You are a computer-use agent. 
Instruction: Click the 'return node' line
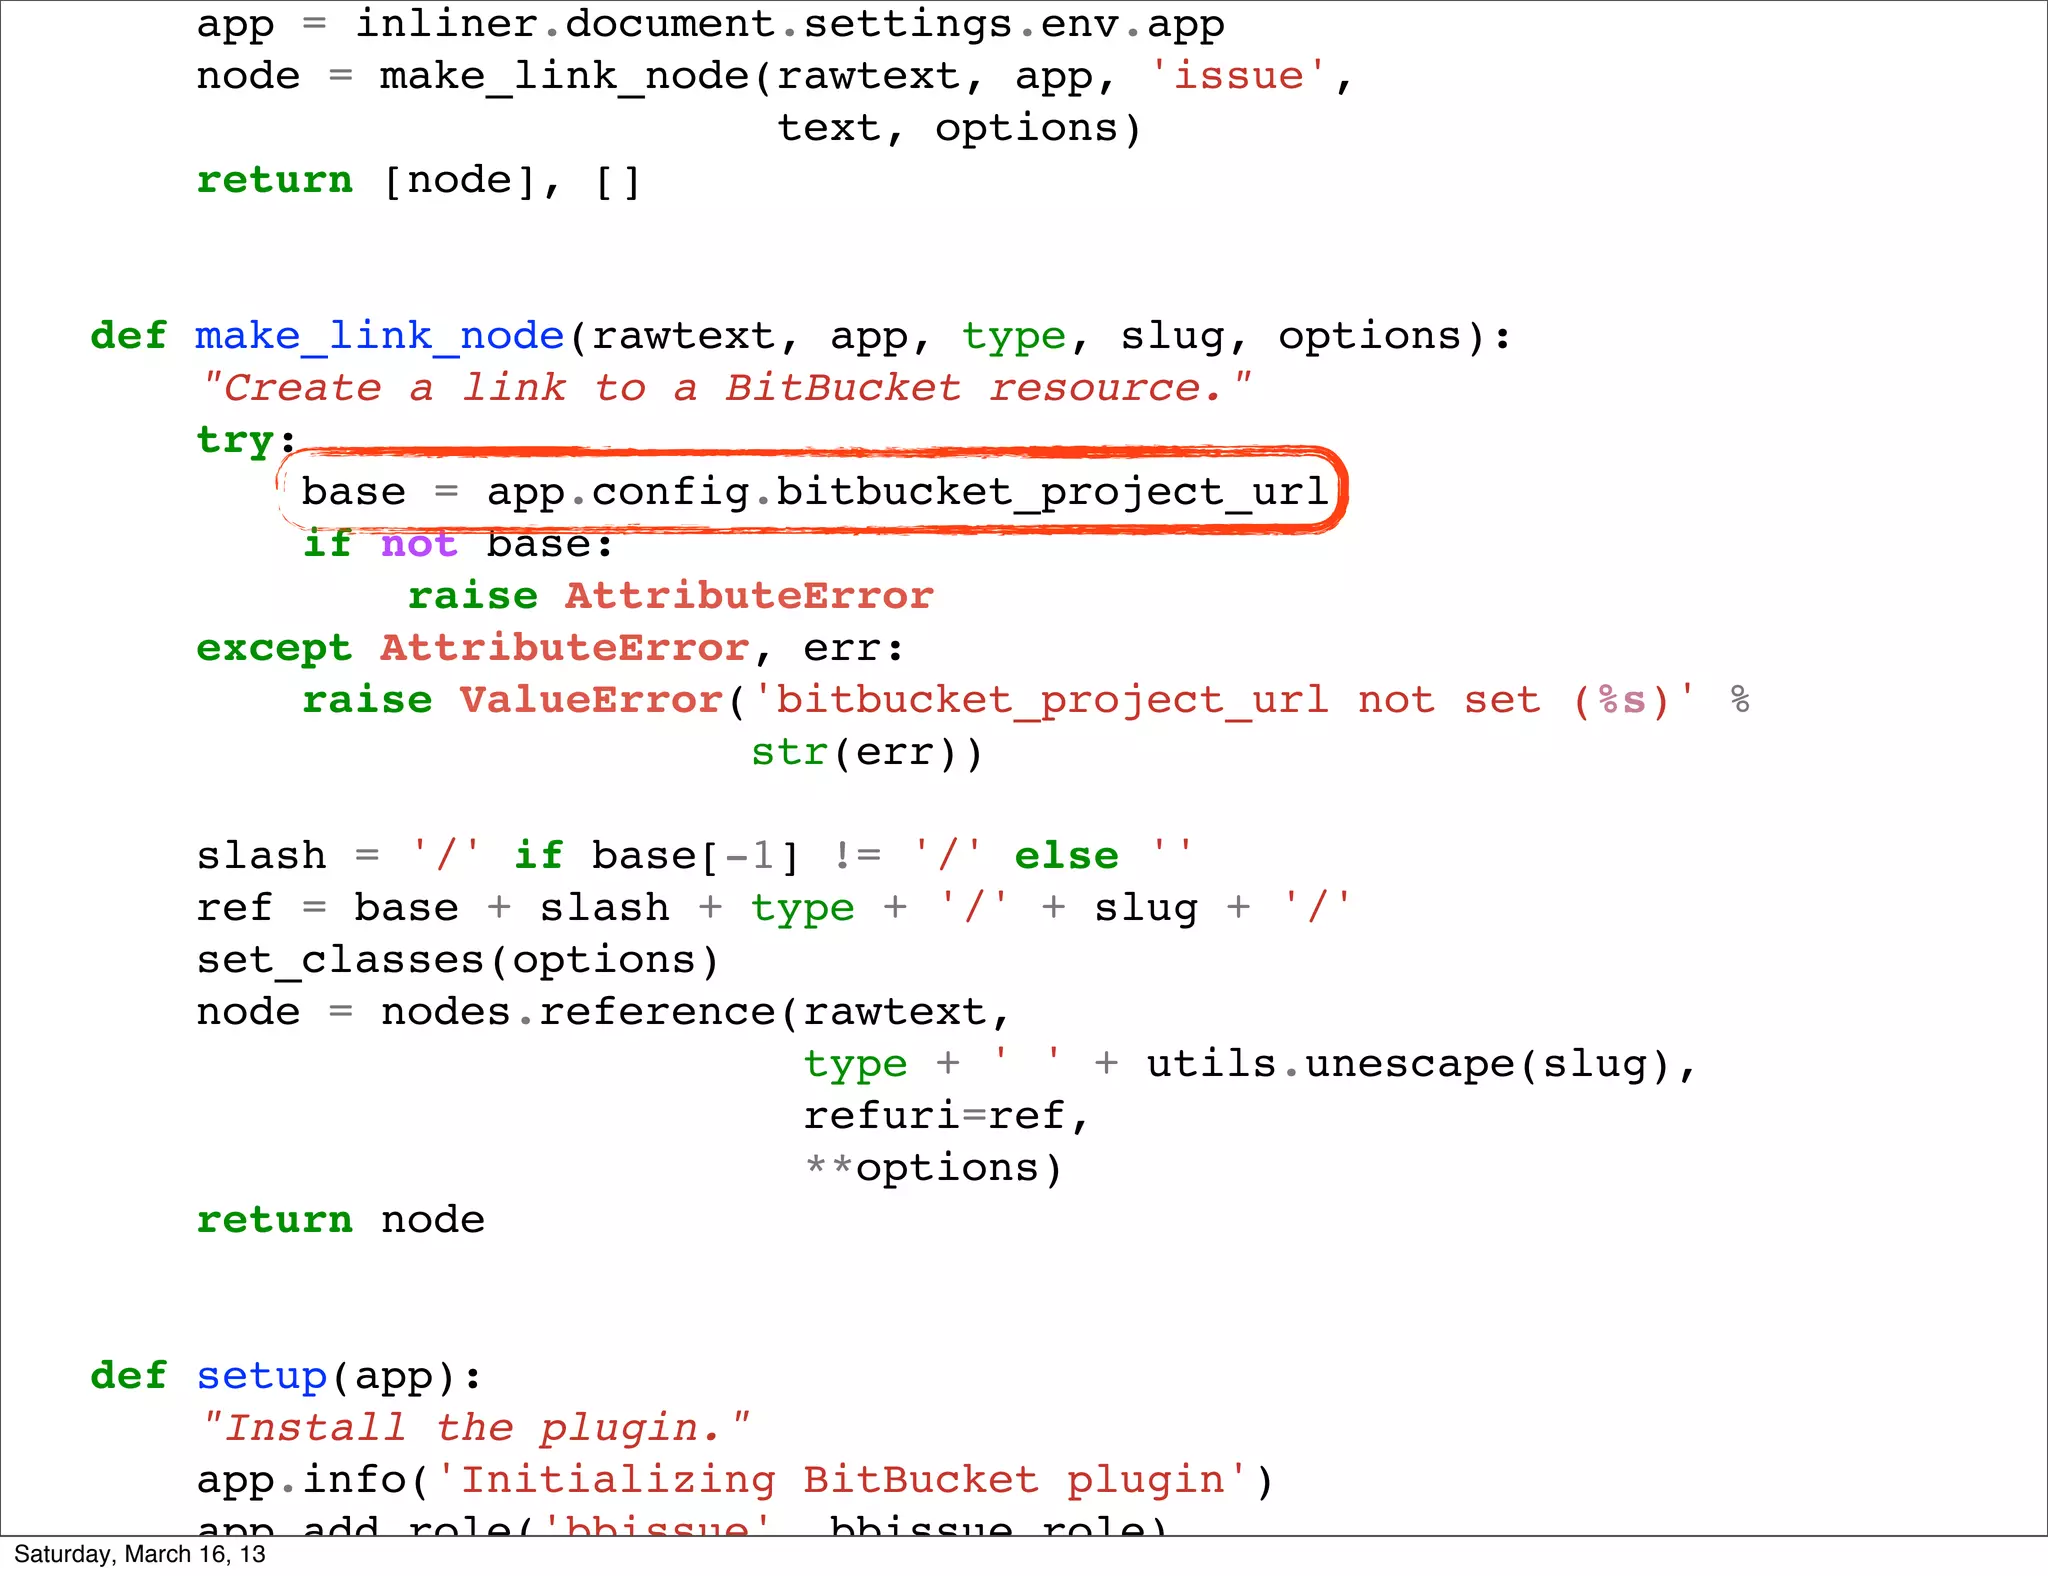pyautogui.click(x=340, y=1220)
